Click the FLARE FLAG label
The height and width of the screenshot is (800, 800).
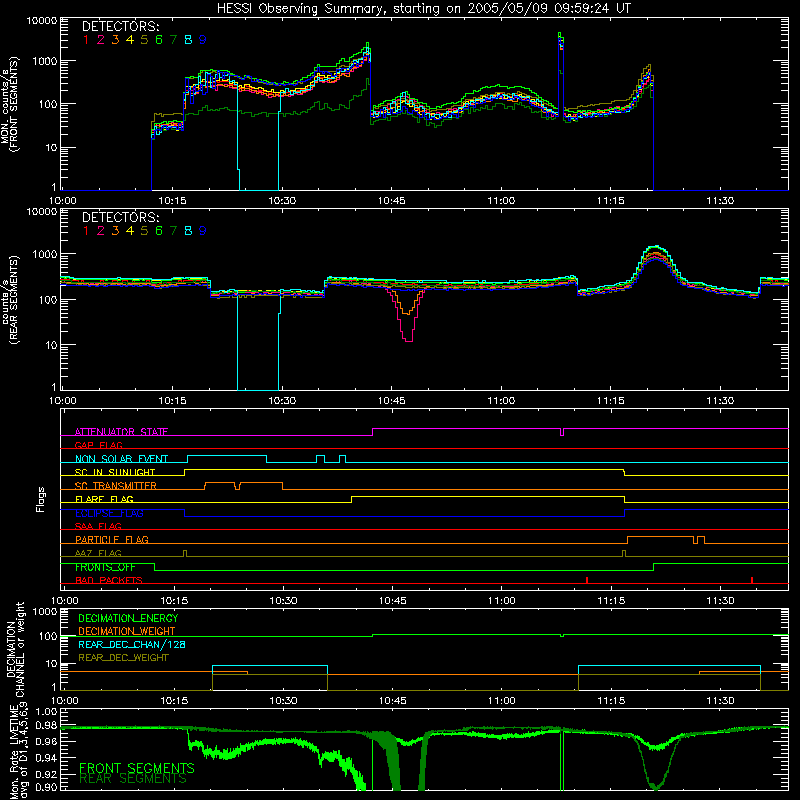(104, 499)
